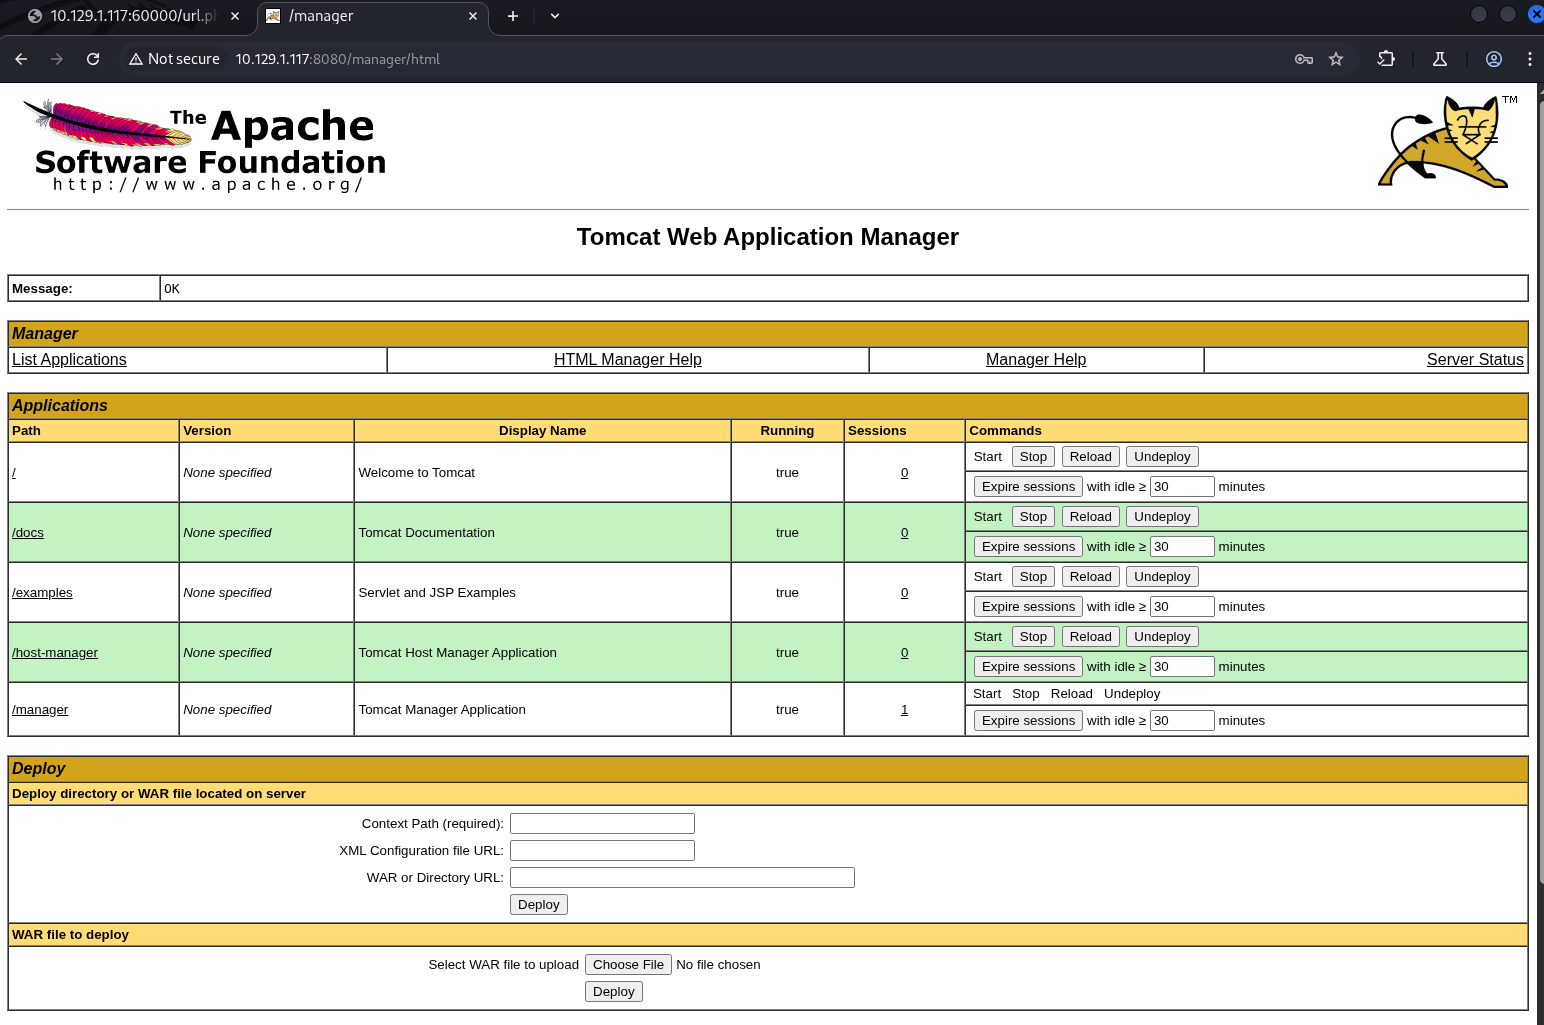Click Choose File to select a WAR
Viewport: 1544px width, 1025px height.
[x=628, y=965]
